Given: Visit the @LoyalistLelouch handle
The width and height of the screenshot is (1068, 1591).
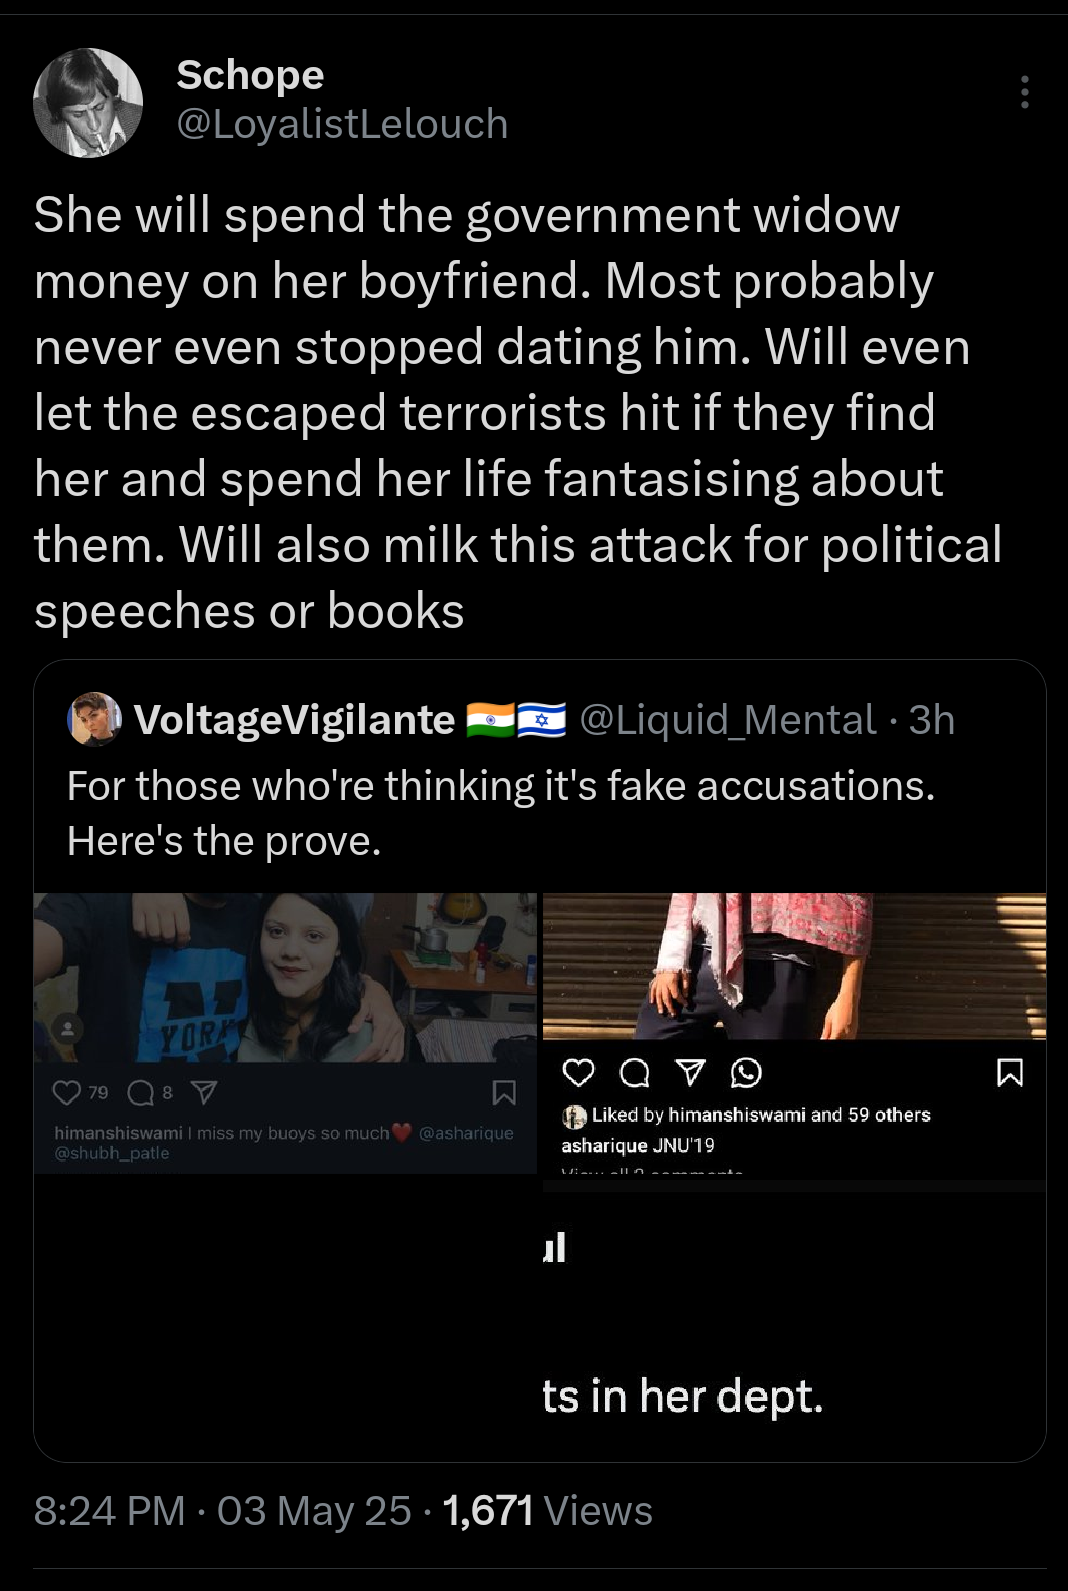Looking at the screenshot, I should pos(342,124).
